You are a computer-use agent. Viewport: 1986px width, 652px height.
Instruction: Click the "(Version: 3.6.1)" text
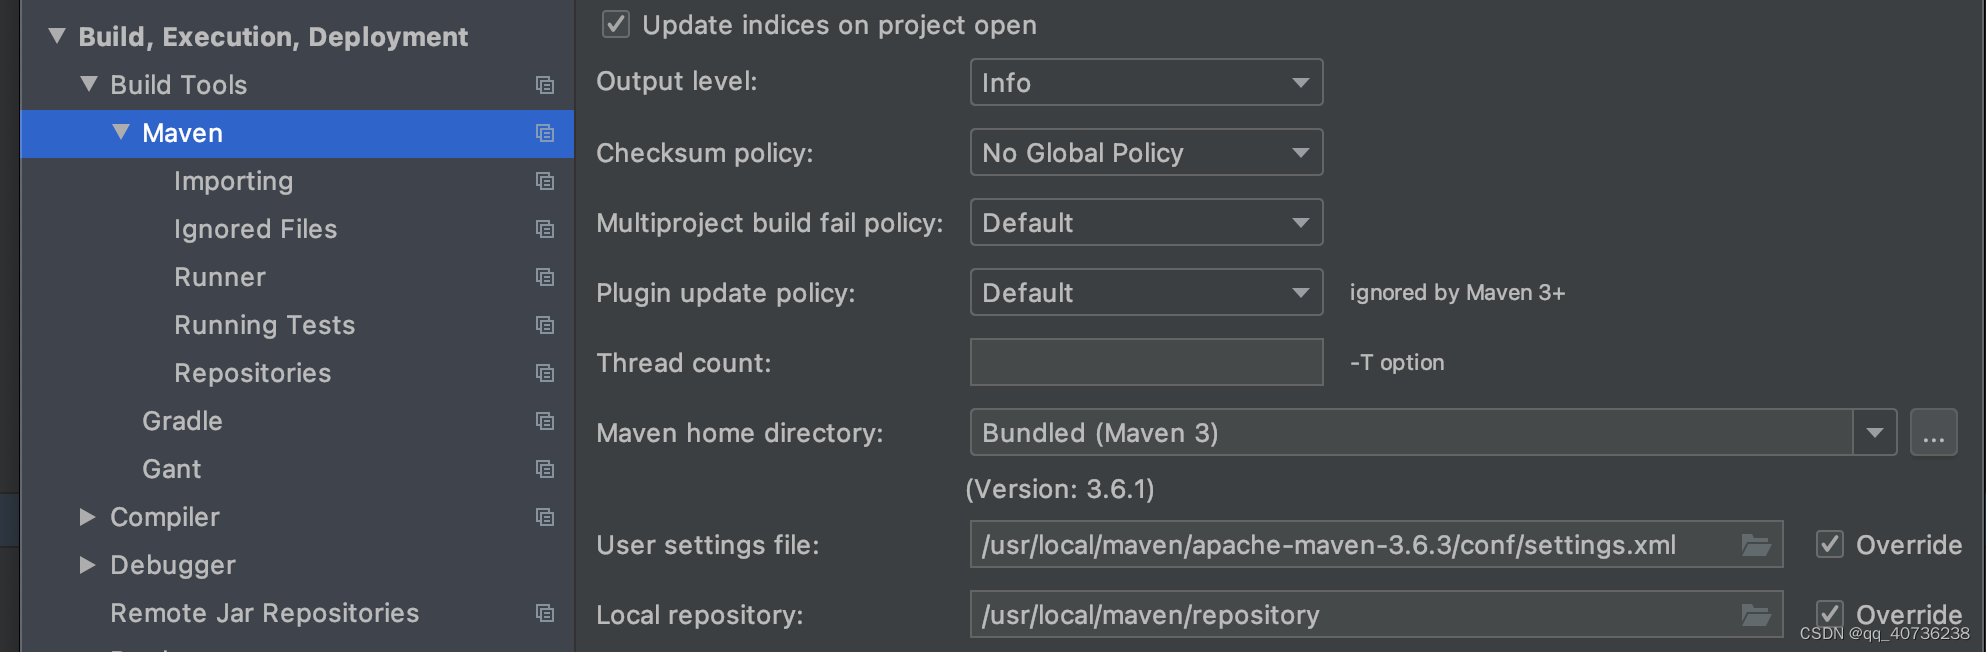point(1060,489)
